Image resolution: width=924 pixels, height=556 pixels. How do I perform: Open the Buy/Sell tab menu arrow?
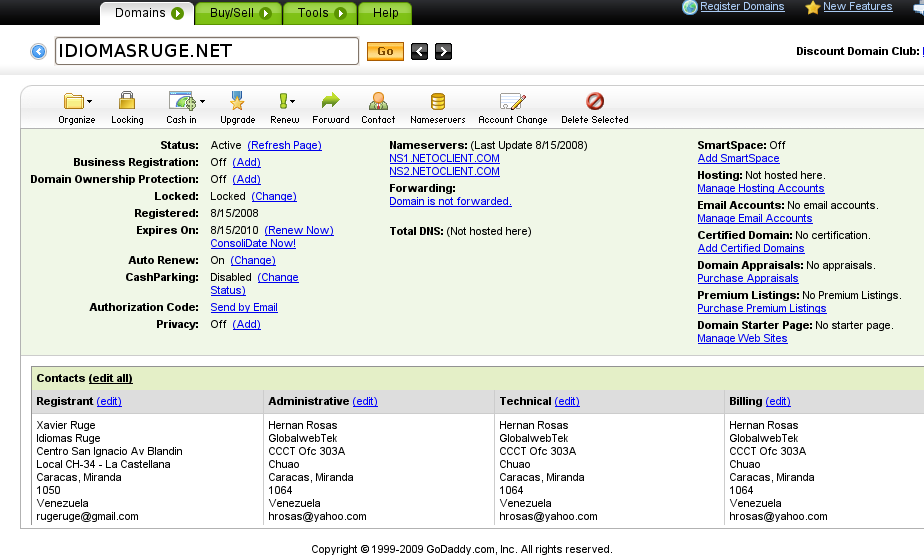point(266,13)
